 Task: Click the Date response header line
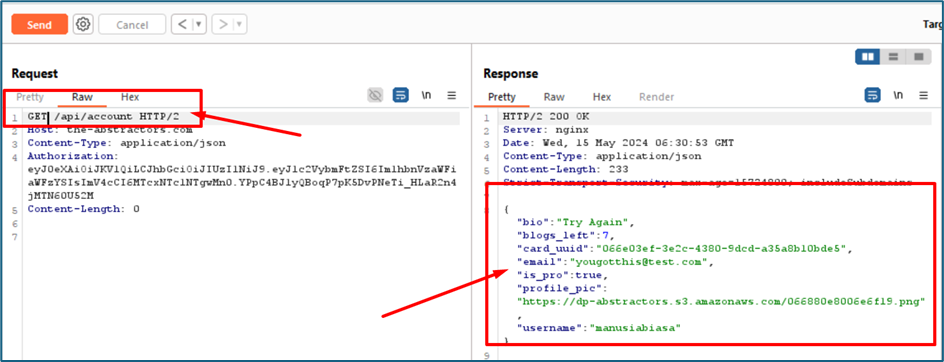tap(618, 143)
